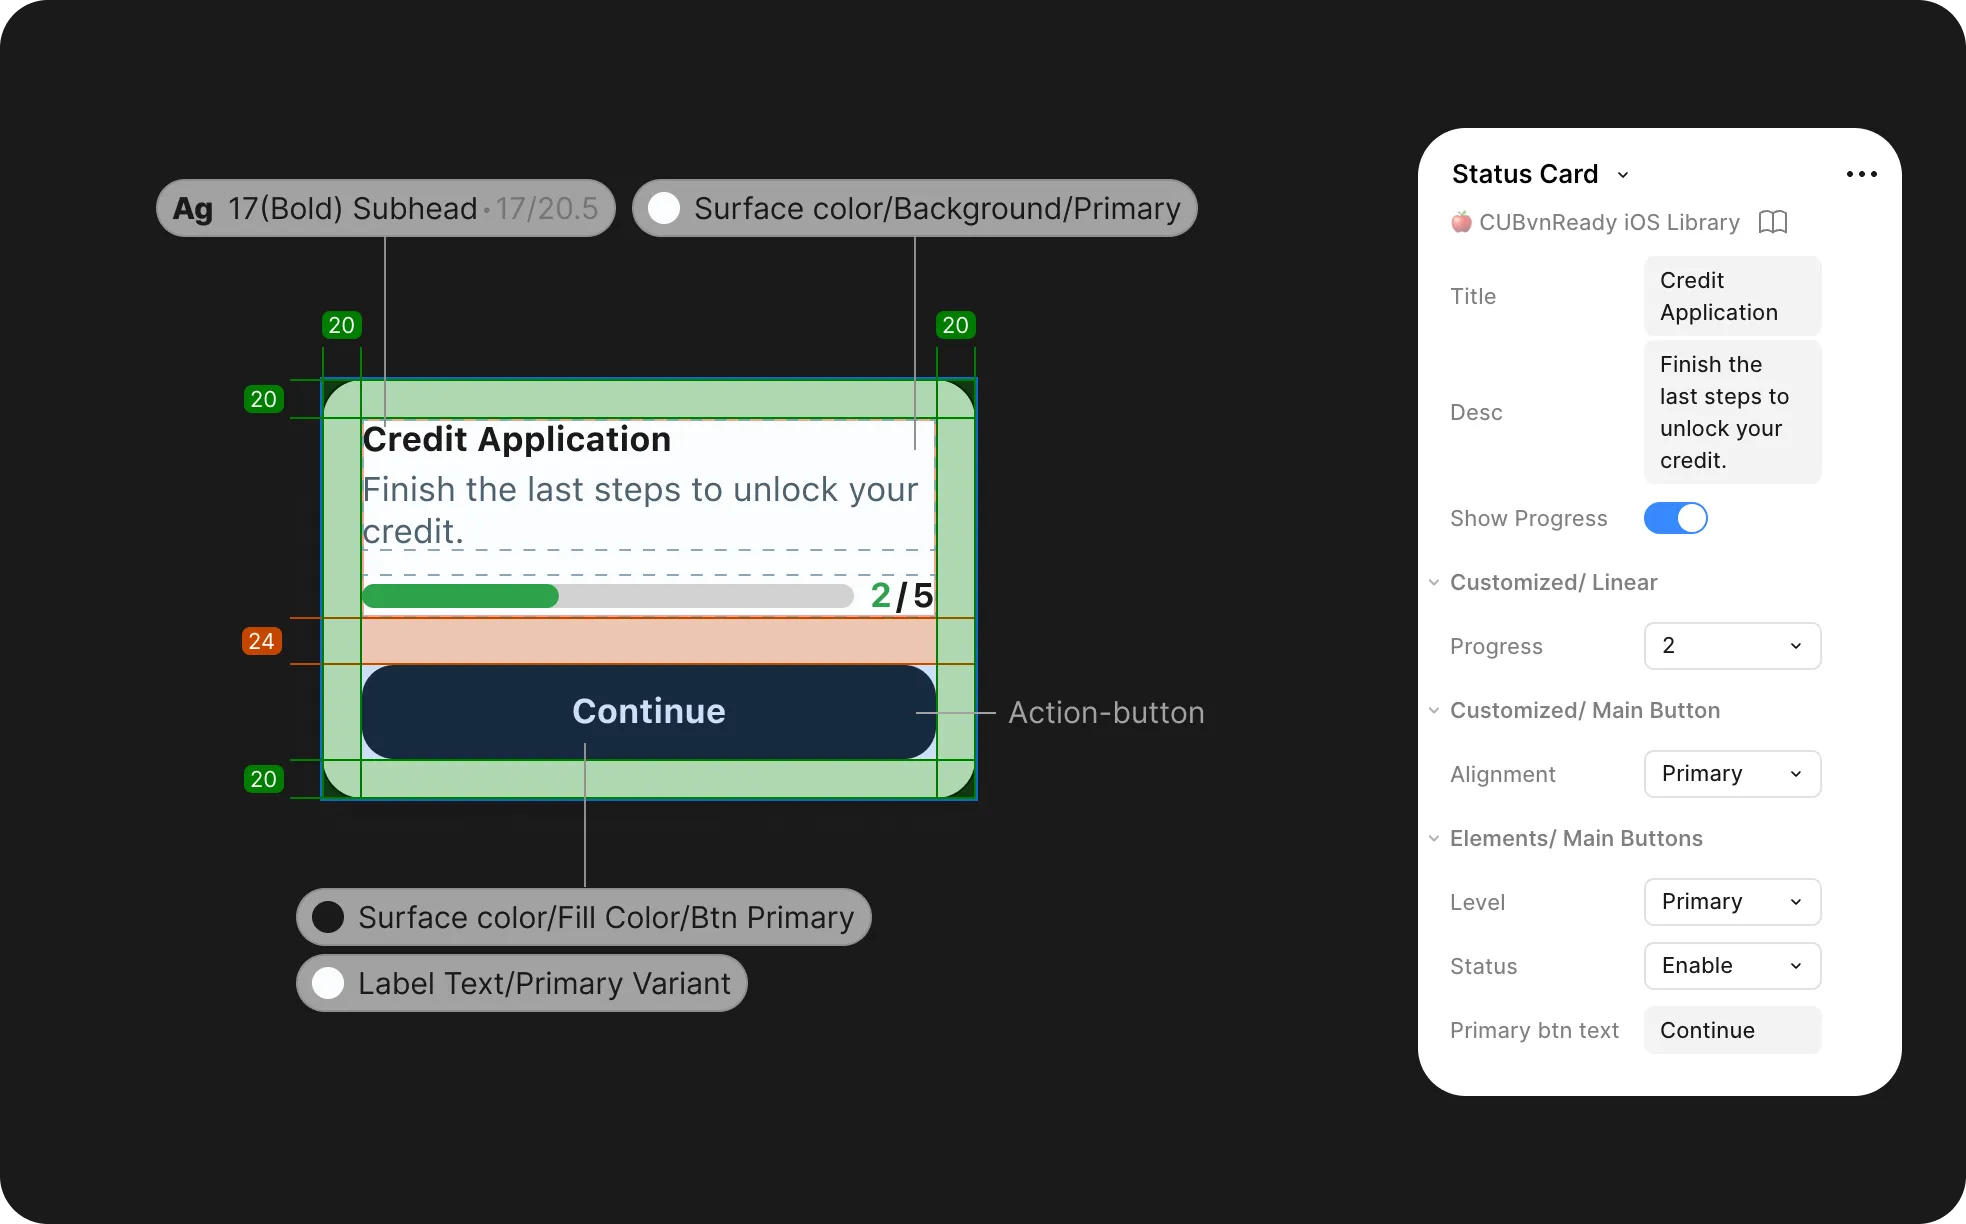Click the Ag typography icon in Subhead tag
The width and height of the screenshot is (1966, 1224).
pyautogui.click(x=193, y=209)
